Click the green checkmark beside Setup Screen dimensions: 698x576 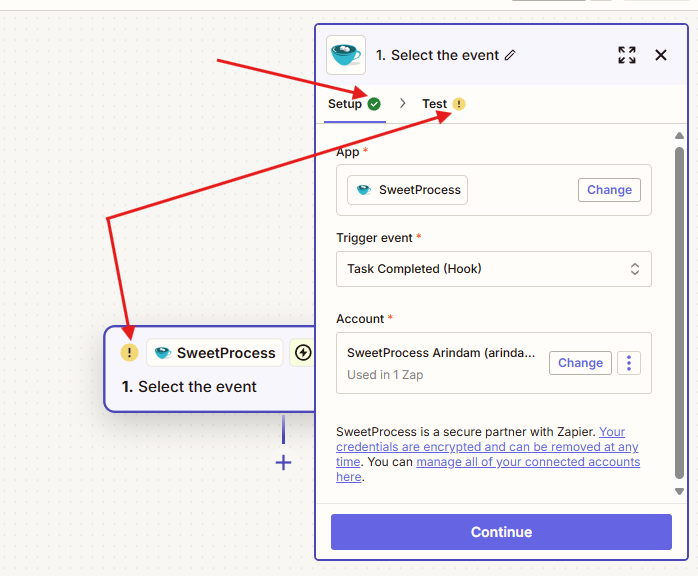pos(374,104)
